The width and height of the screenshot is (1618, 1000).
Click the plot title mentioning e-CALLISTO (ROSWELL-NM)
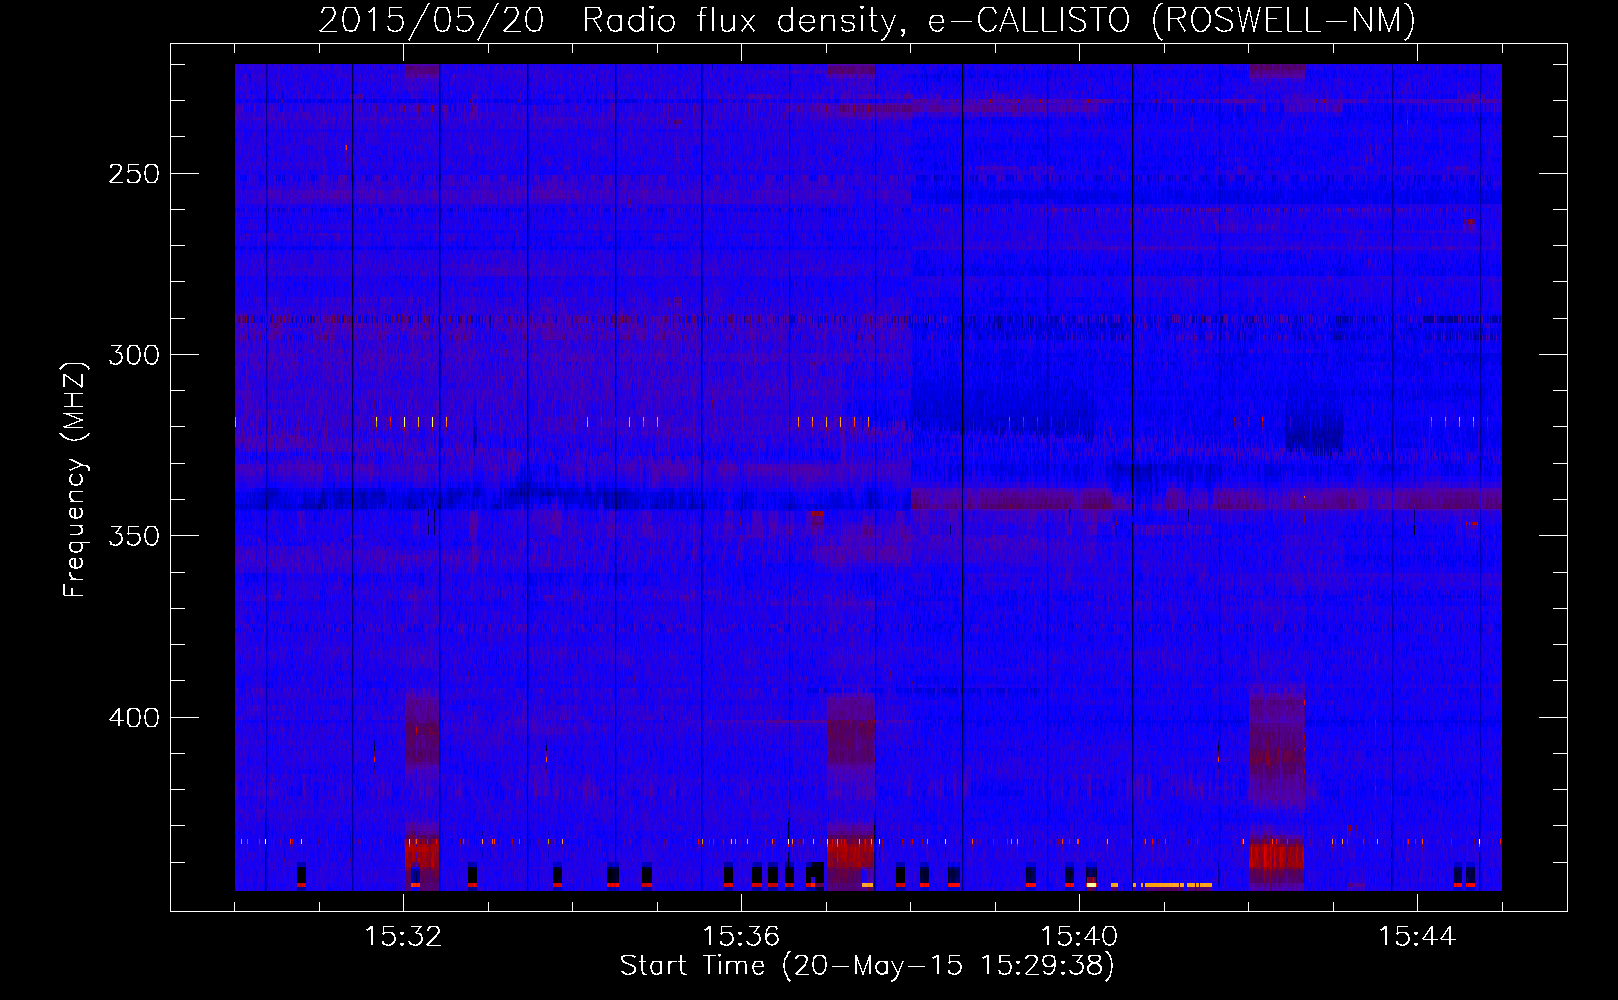point(867,20)
